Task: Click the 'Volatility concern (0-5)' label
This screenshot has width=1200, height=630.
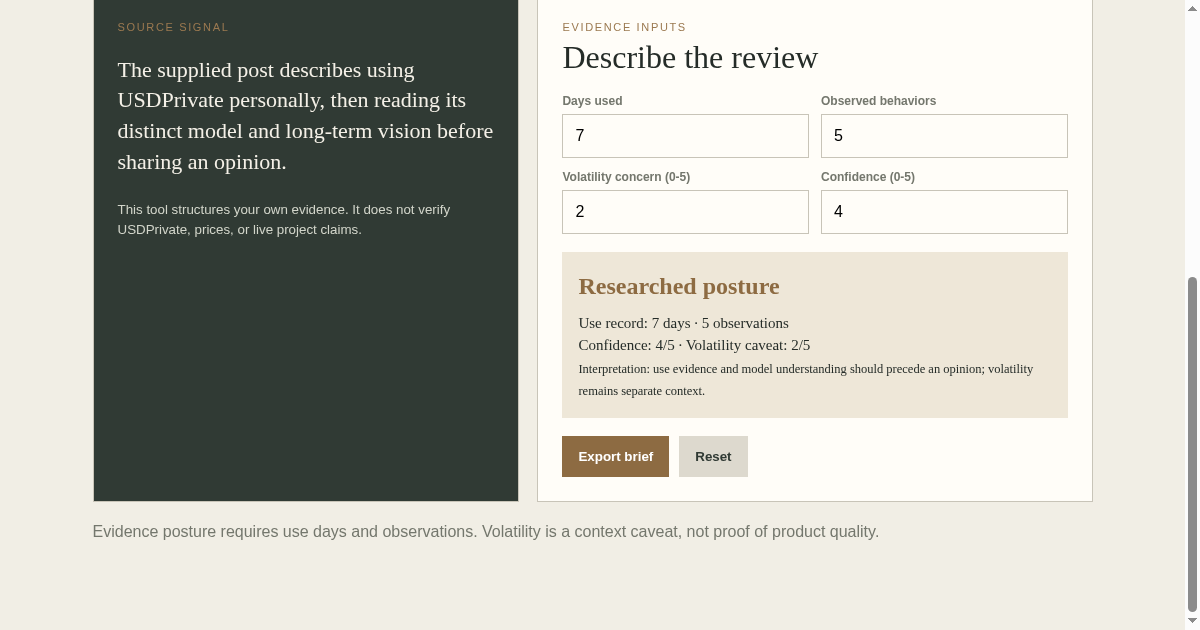Action: click(626, 177)
